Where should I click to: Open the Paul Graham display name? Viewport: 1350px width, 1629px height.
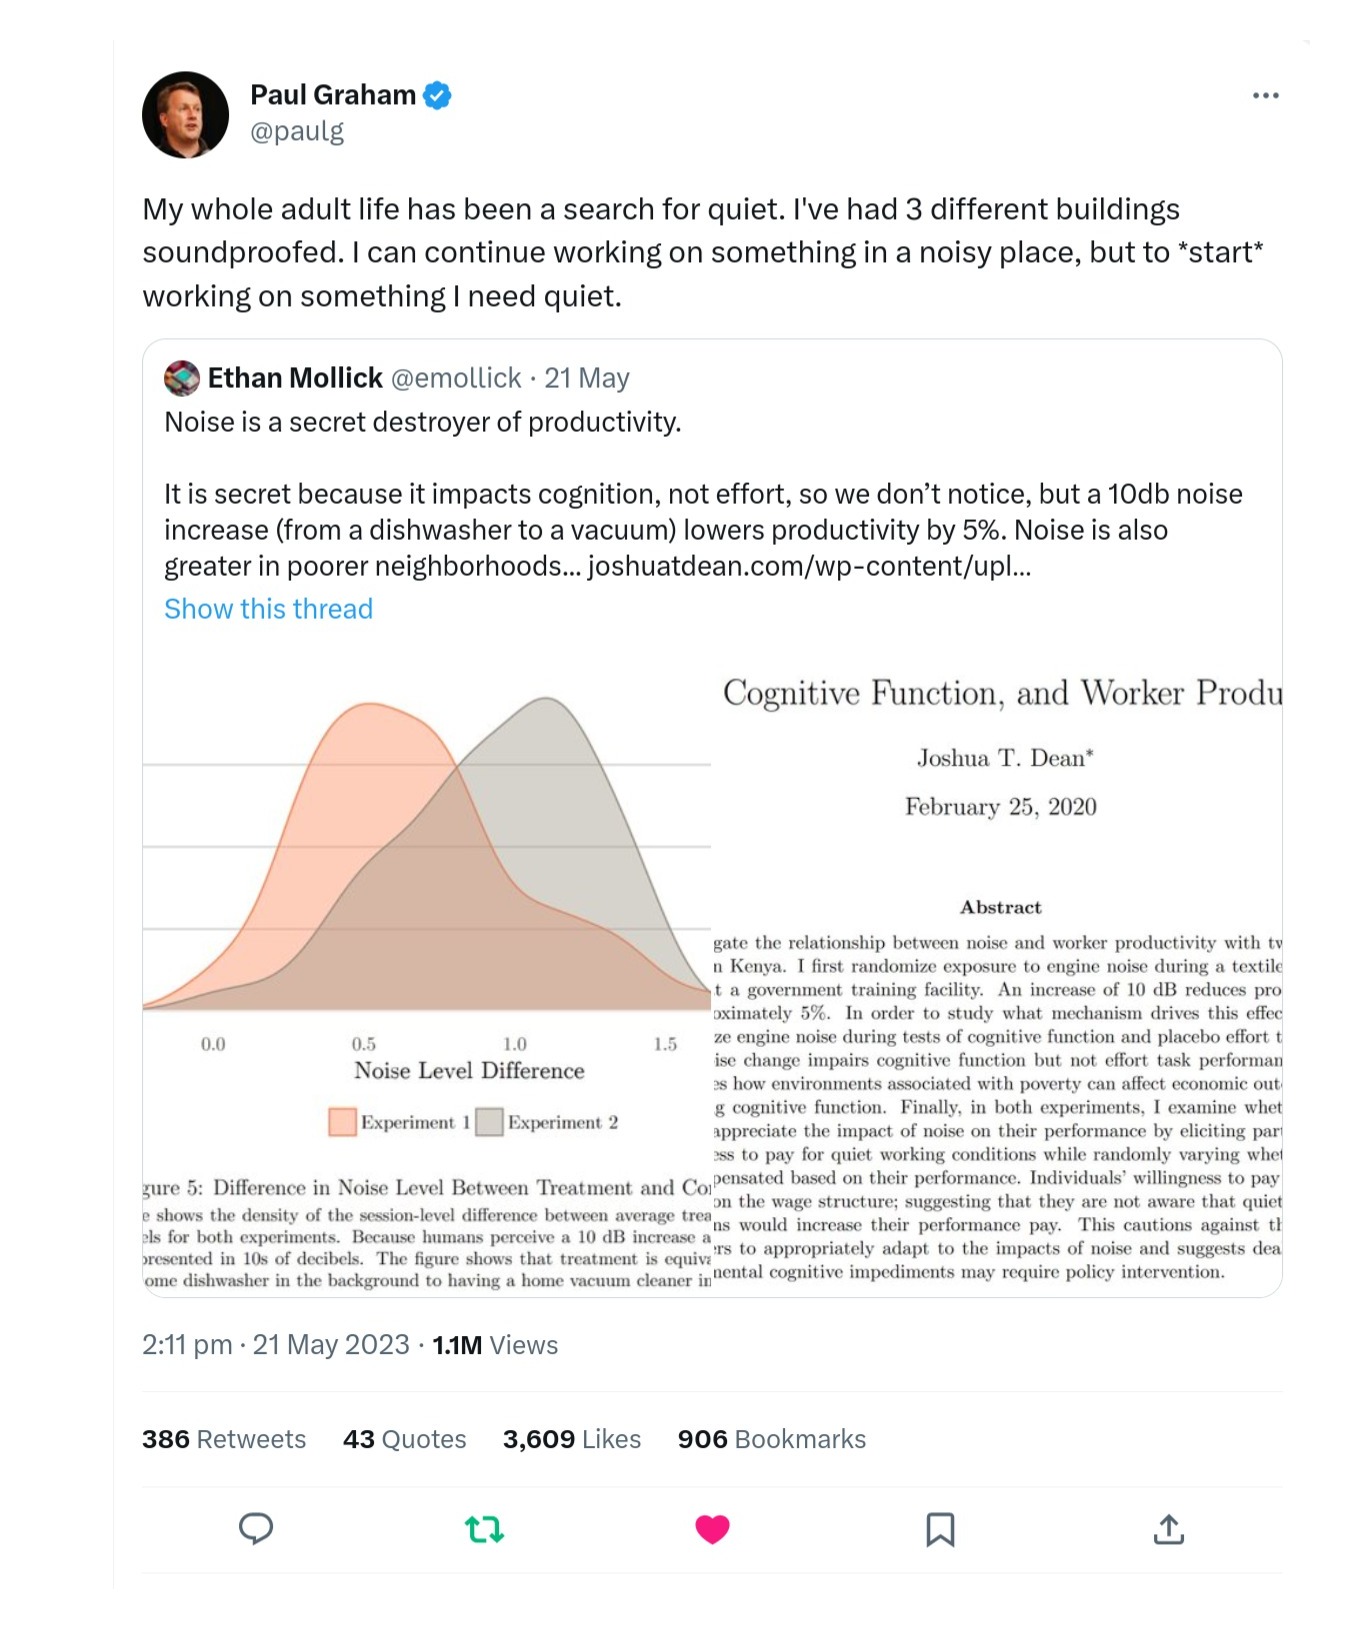[x=332, y=95]
